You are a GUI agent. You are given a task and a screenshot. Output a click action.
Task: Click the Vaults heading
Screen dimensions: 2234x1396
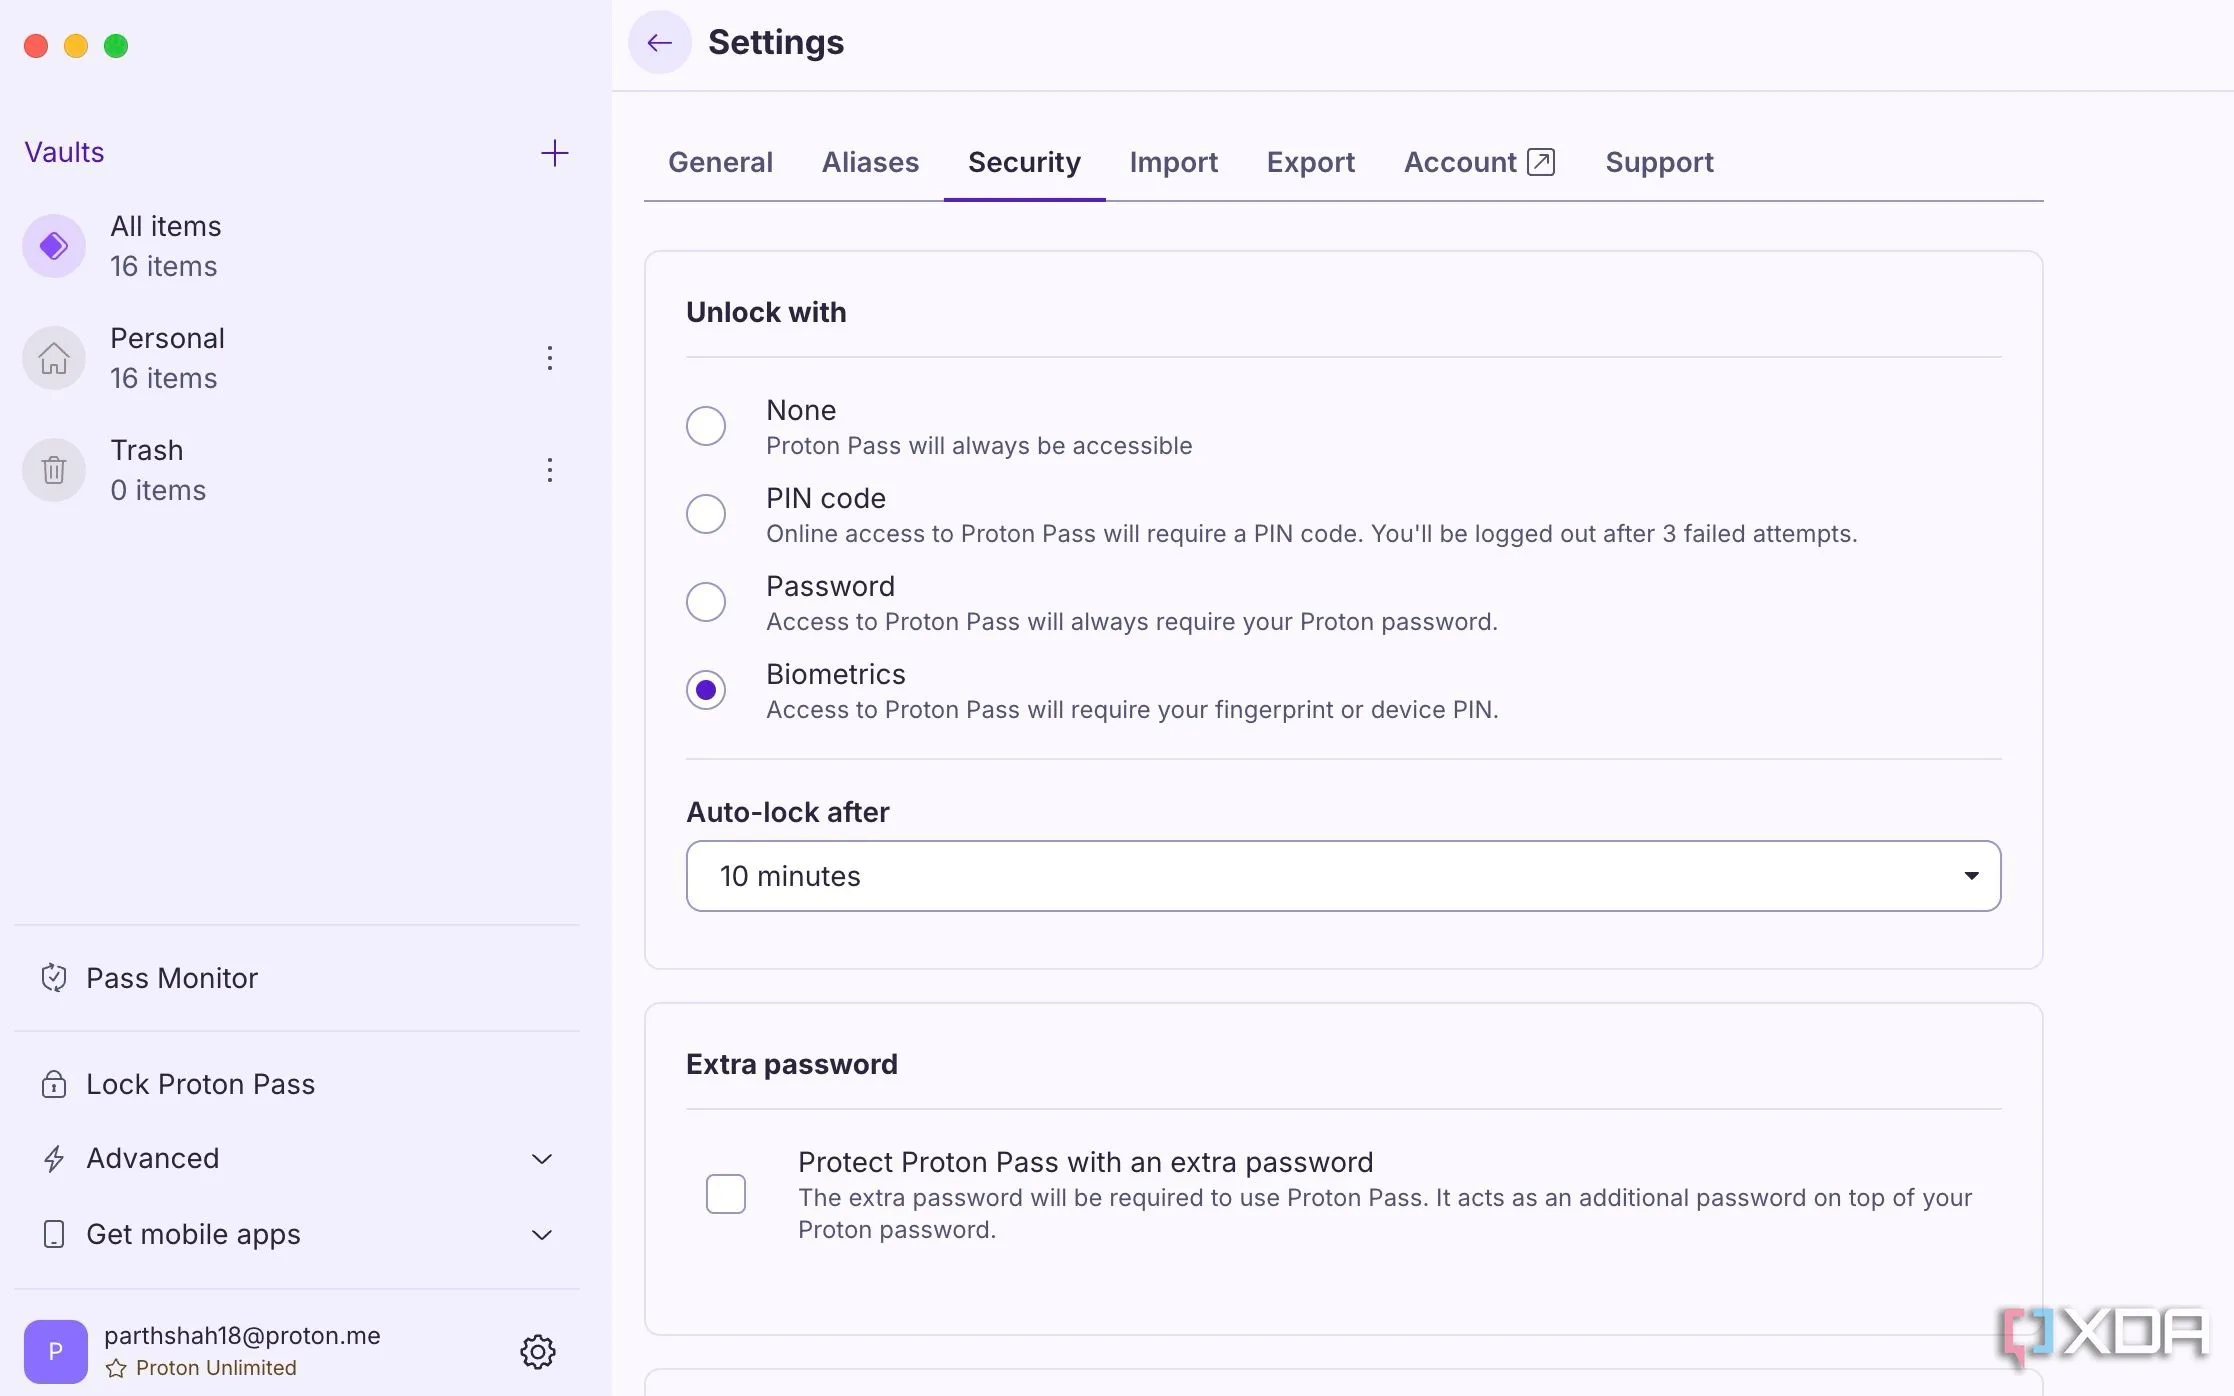click(x=64, y=152)
